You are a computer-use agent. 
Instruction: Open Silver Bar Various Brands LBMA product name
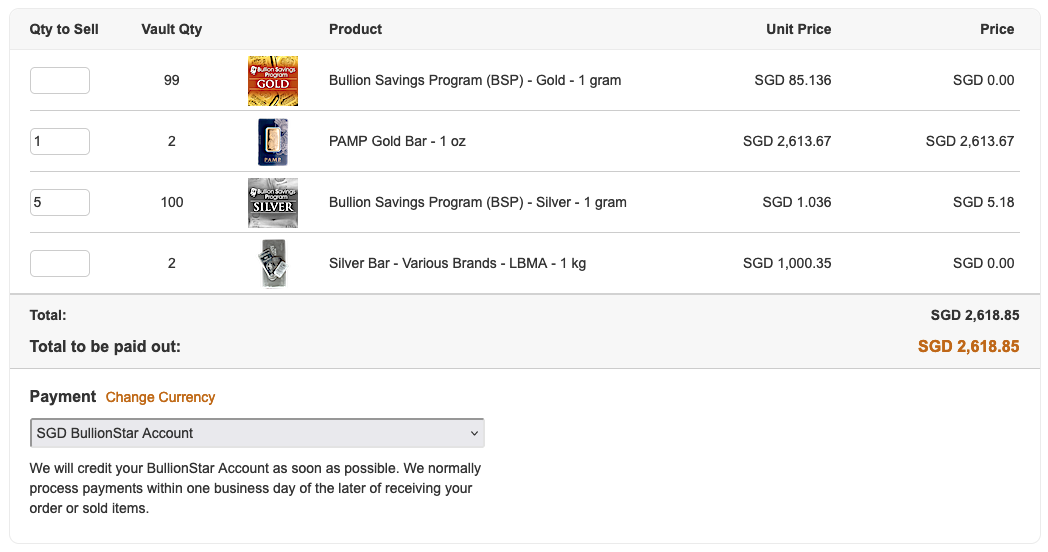point(457,263)
